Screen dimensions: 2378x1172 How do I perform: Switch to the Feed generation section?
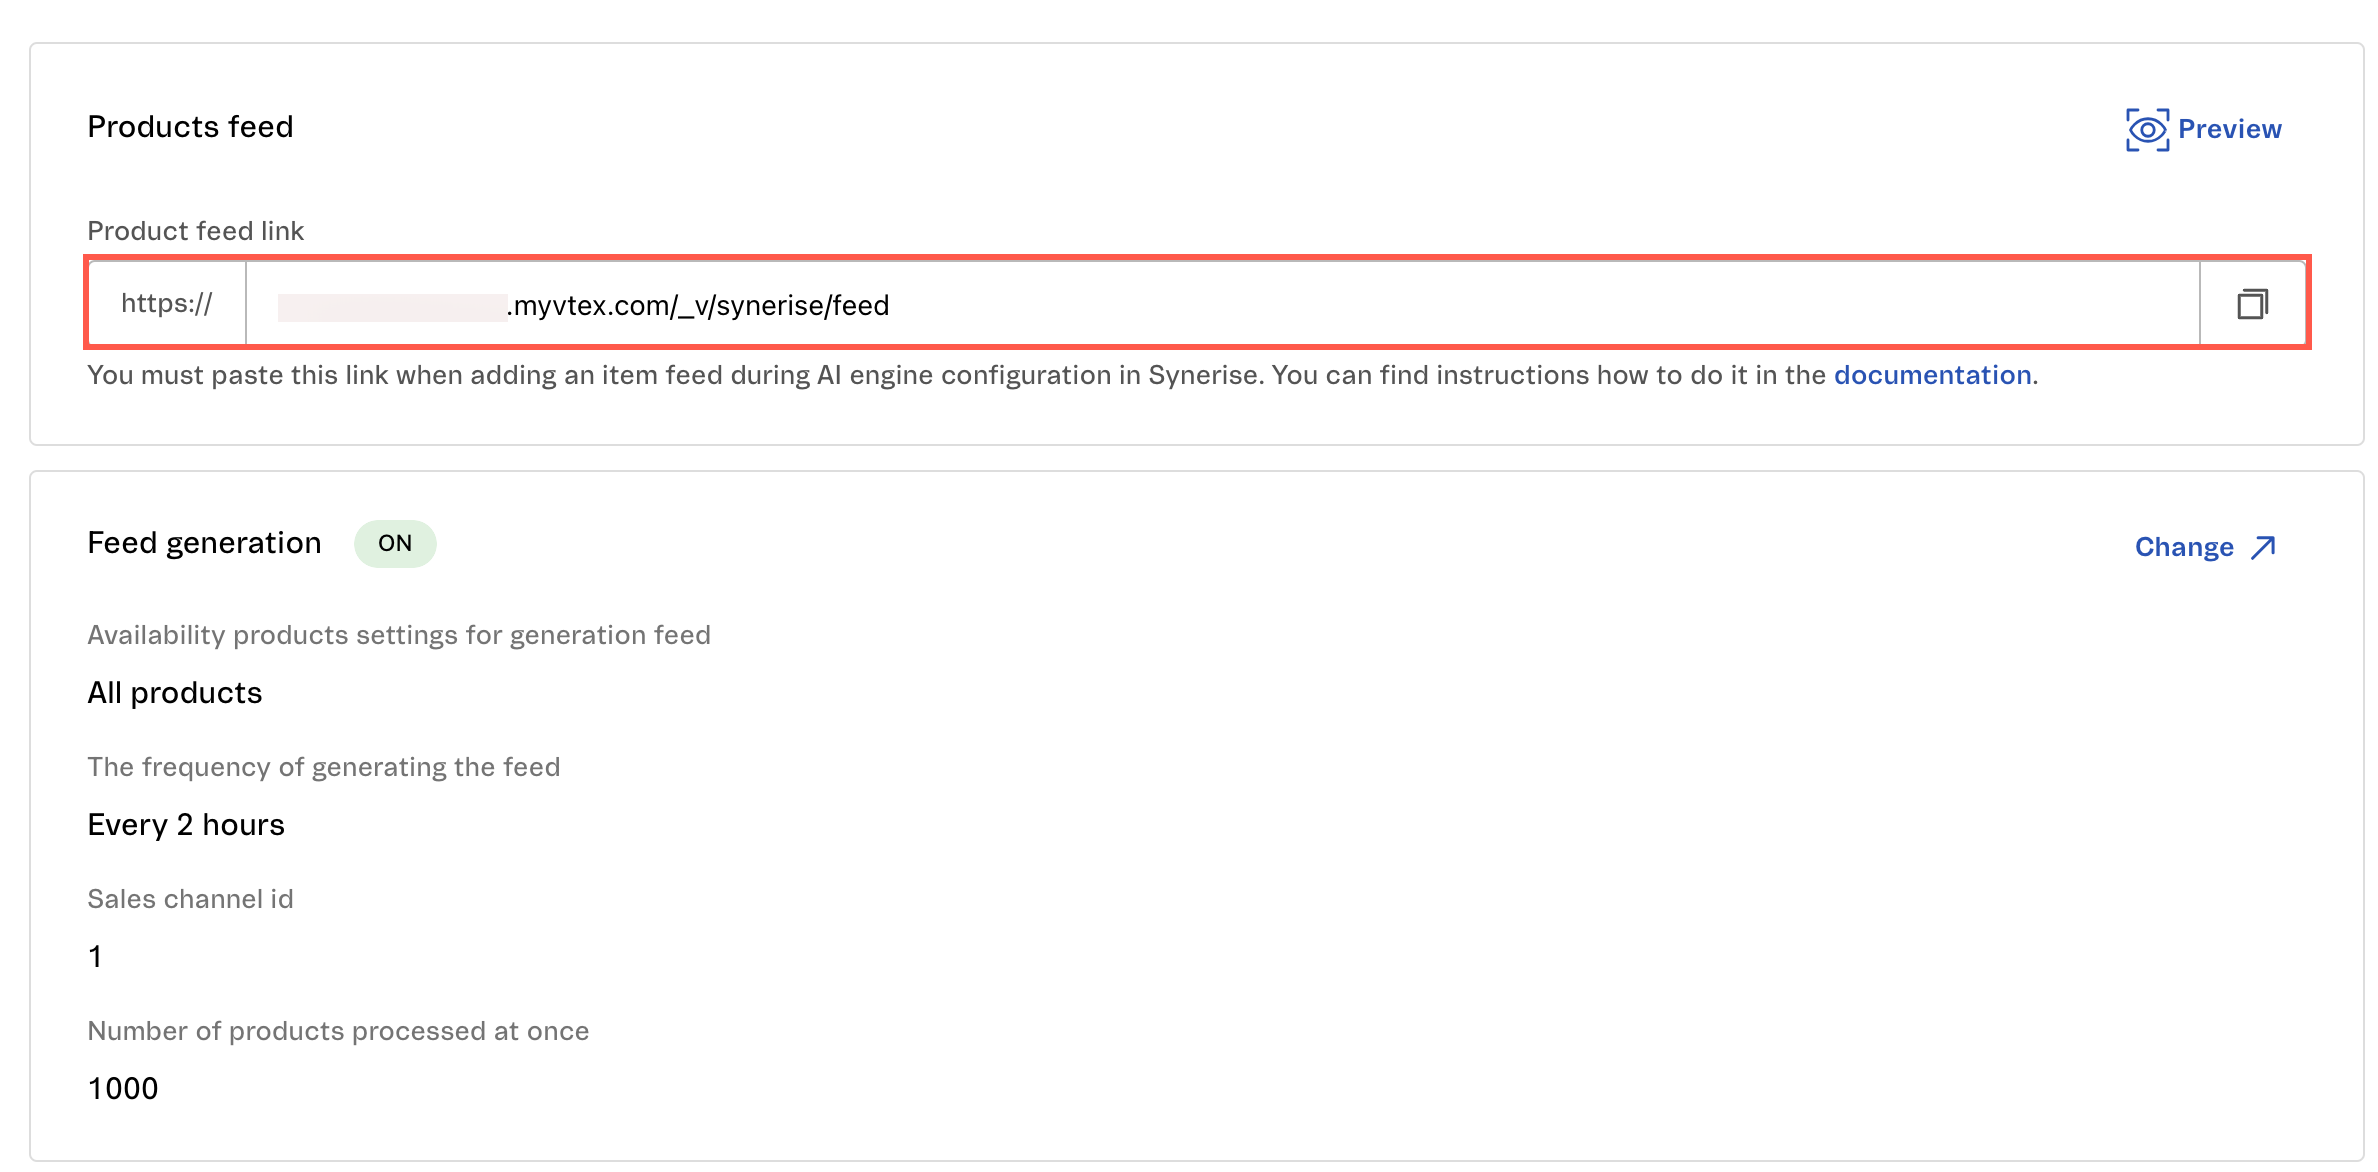204,542
